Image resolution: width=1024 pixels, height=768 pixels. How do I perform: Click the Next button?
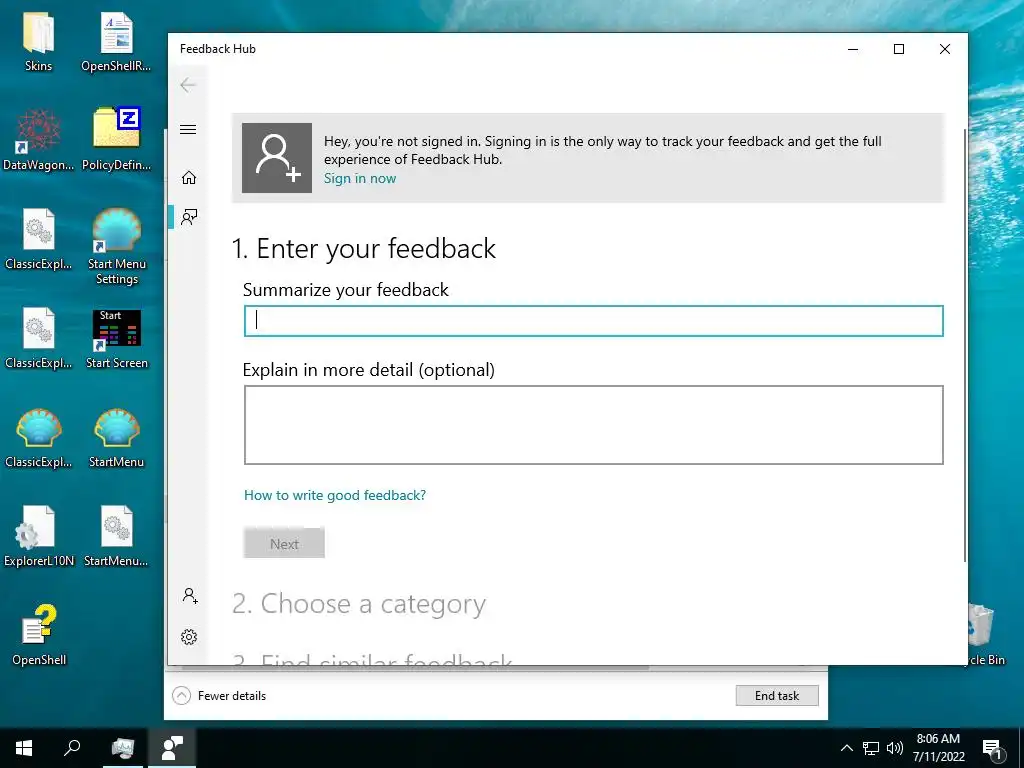point(284,543)
